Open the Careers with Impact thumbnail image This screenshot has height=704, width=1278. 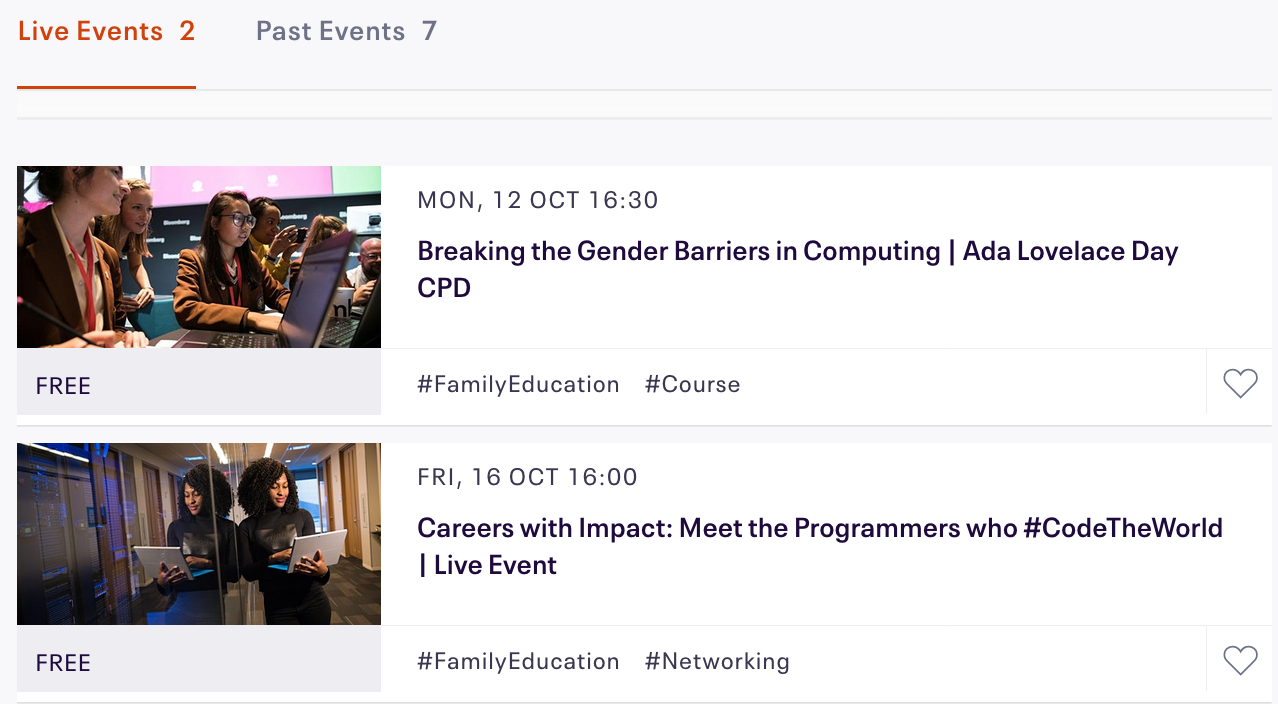199,534
